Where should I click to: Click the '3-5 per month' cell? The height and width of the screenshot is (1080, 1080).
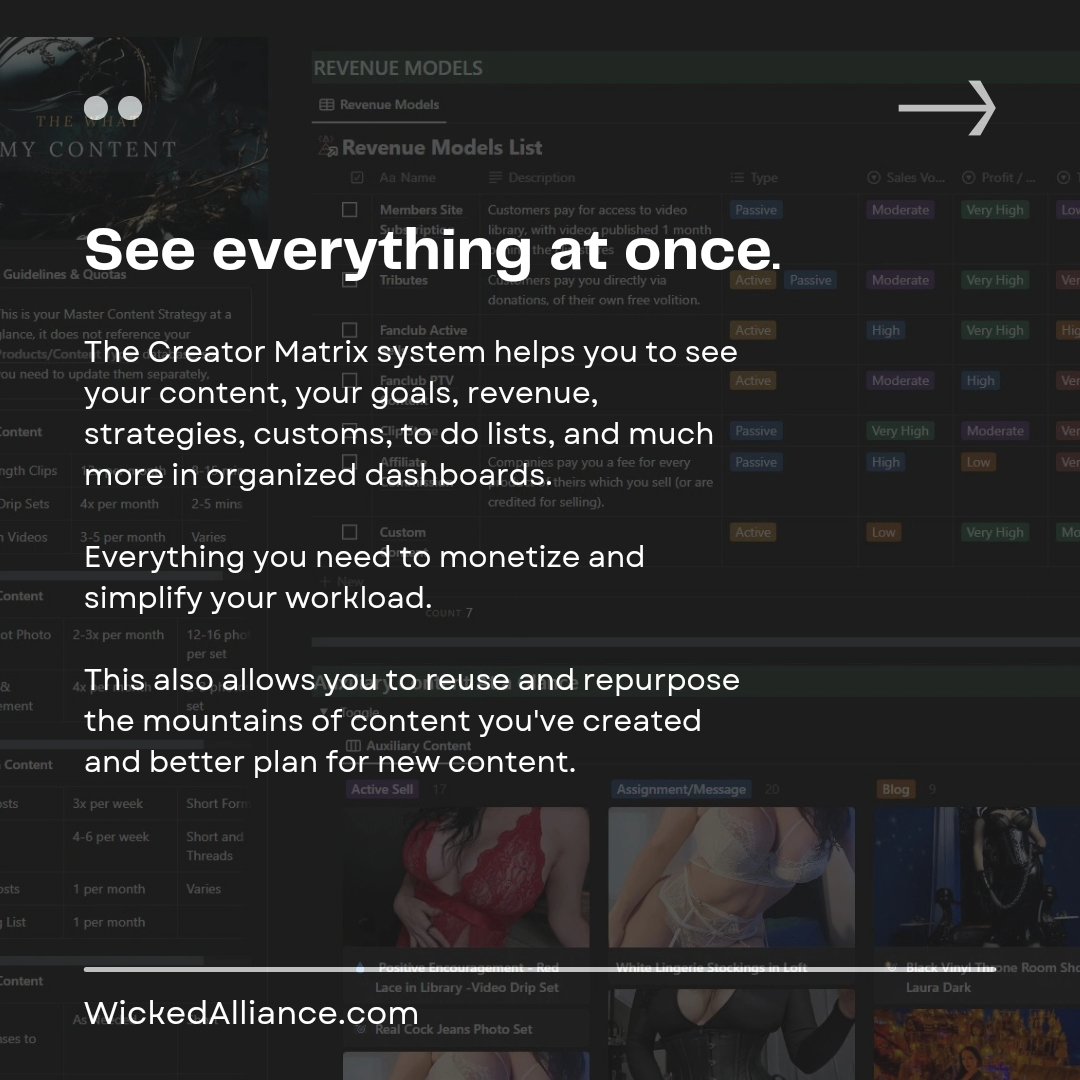(123, 537)
